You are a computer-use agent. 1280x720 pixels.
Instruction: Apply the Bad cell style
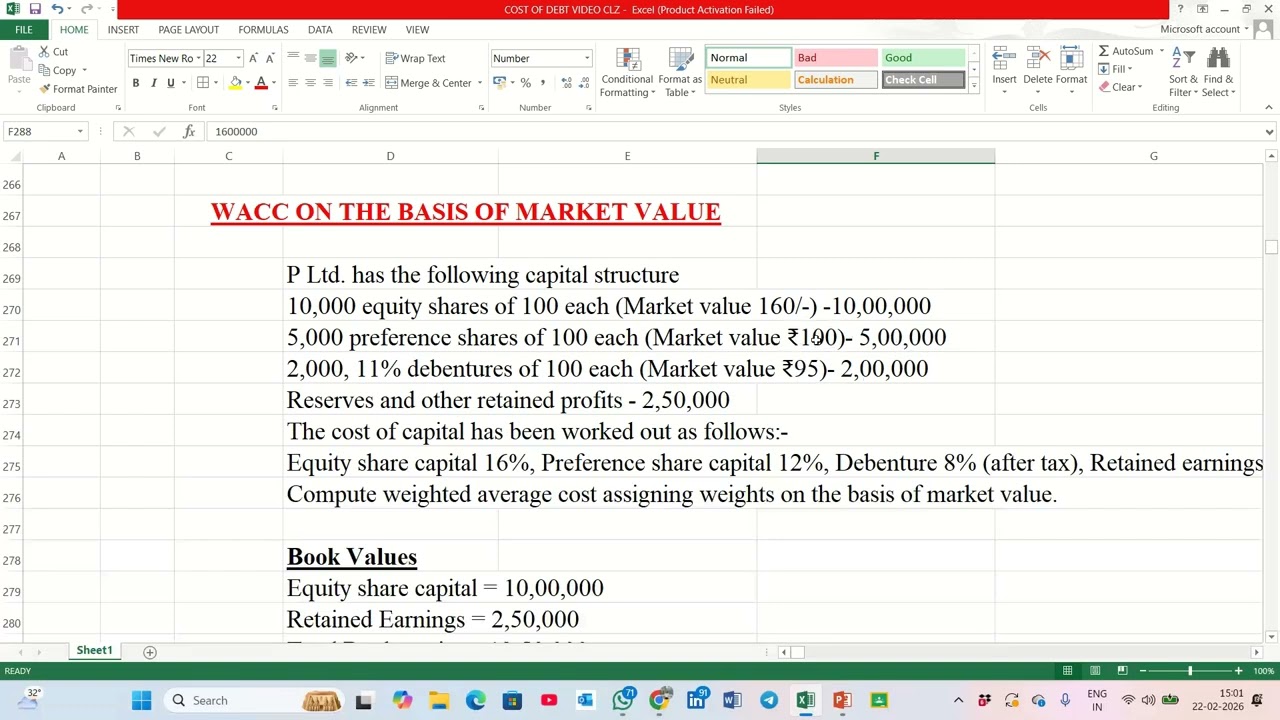click(x=836, y=58)
